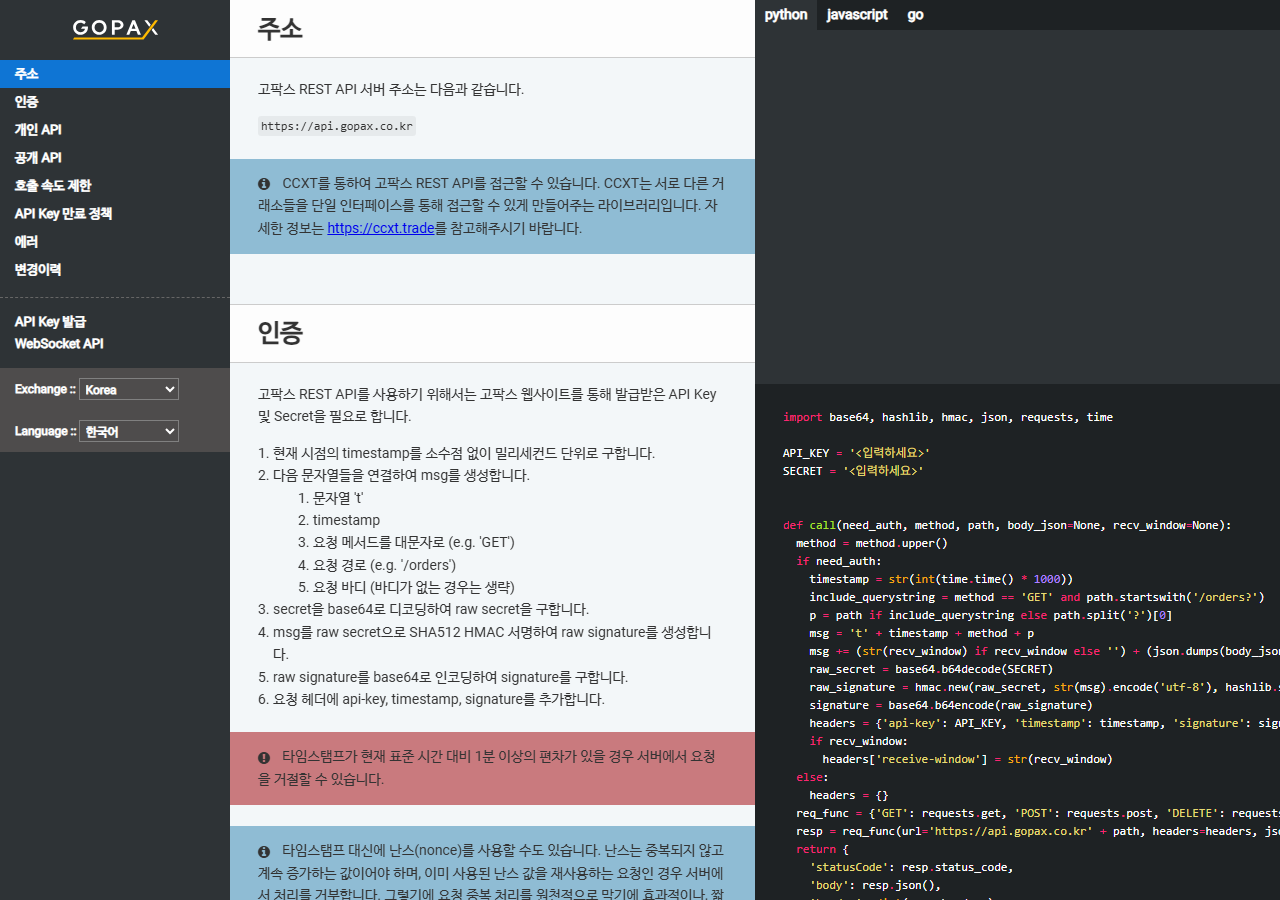Click the "headers['receive-window']" code line

tap(967, 759)
